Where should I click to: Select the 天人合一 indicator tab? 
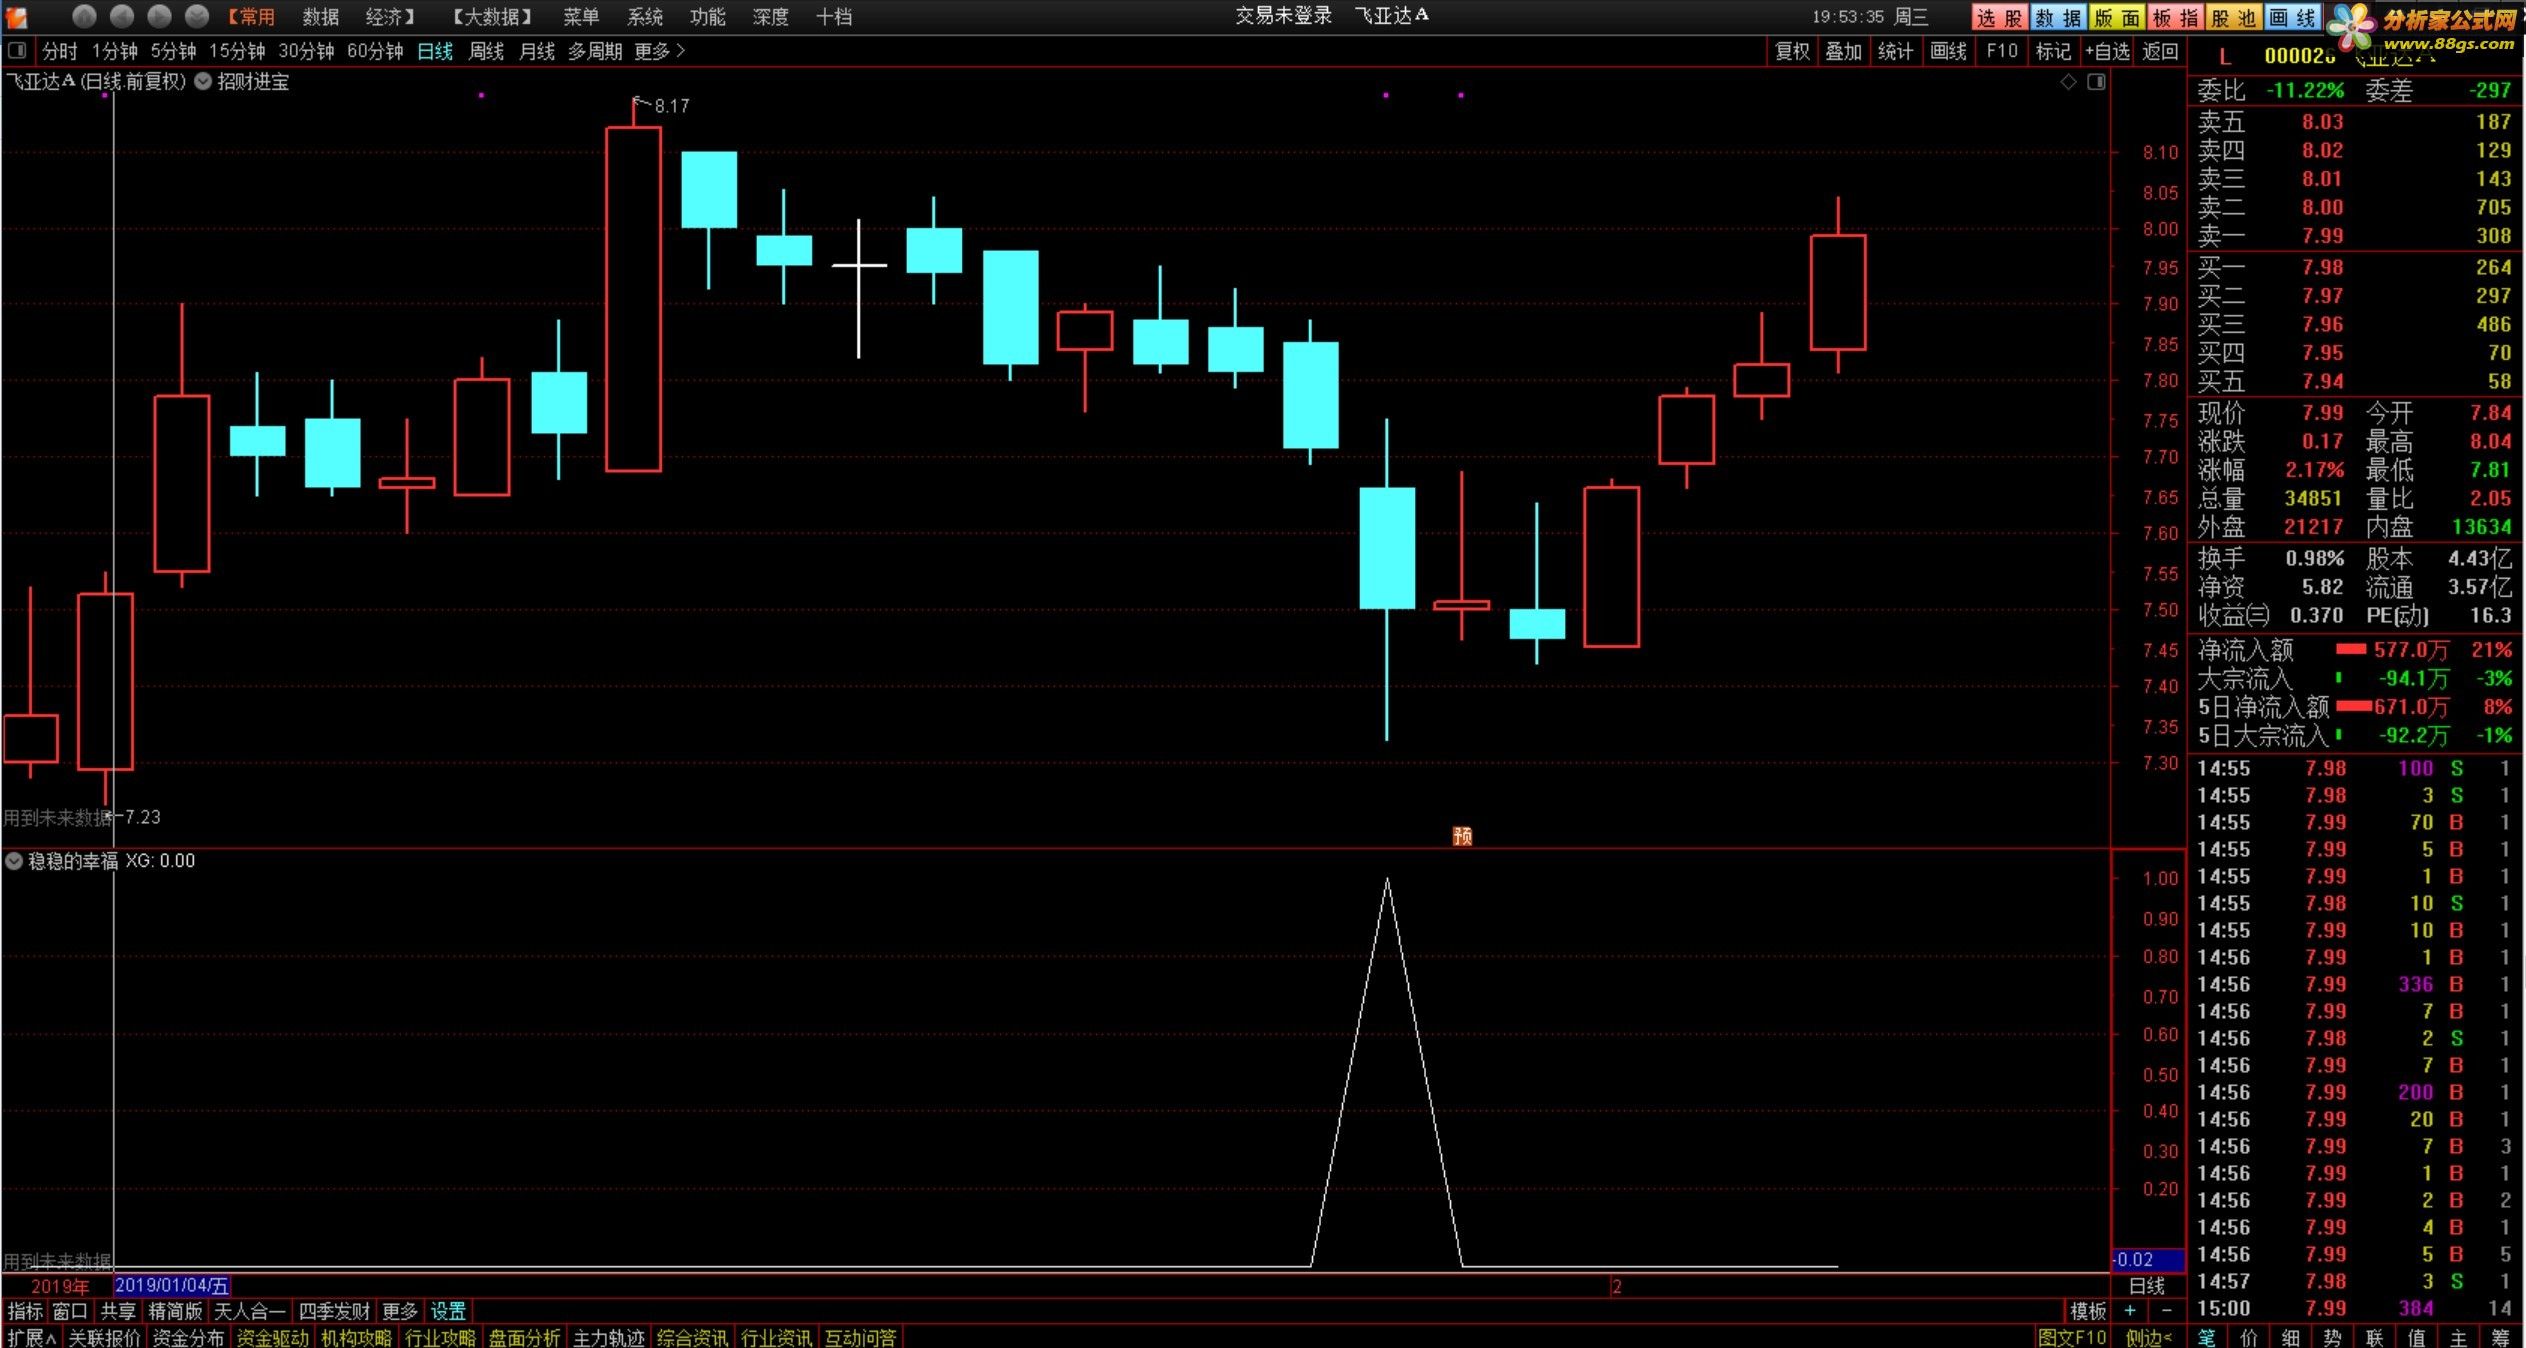[250, 1311]
